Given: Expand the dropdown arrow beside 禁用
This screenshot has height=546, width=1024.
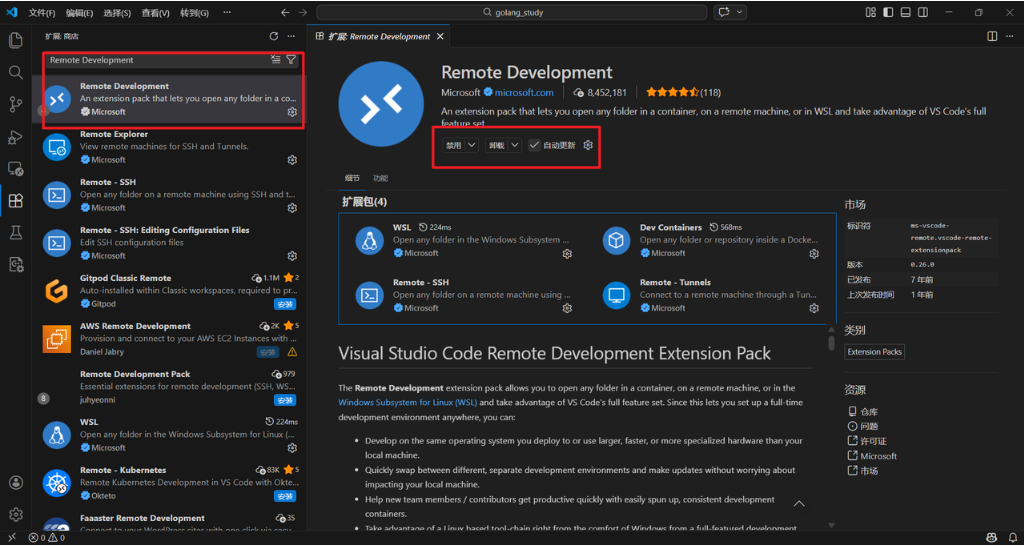Looking at the screenshot, I should pos(472,145).
